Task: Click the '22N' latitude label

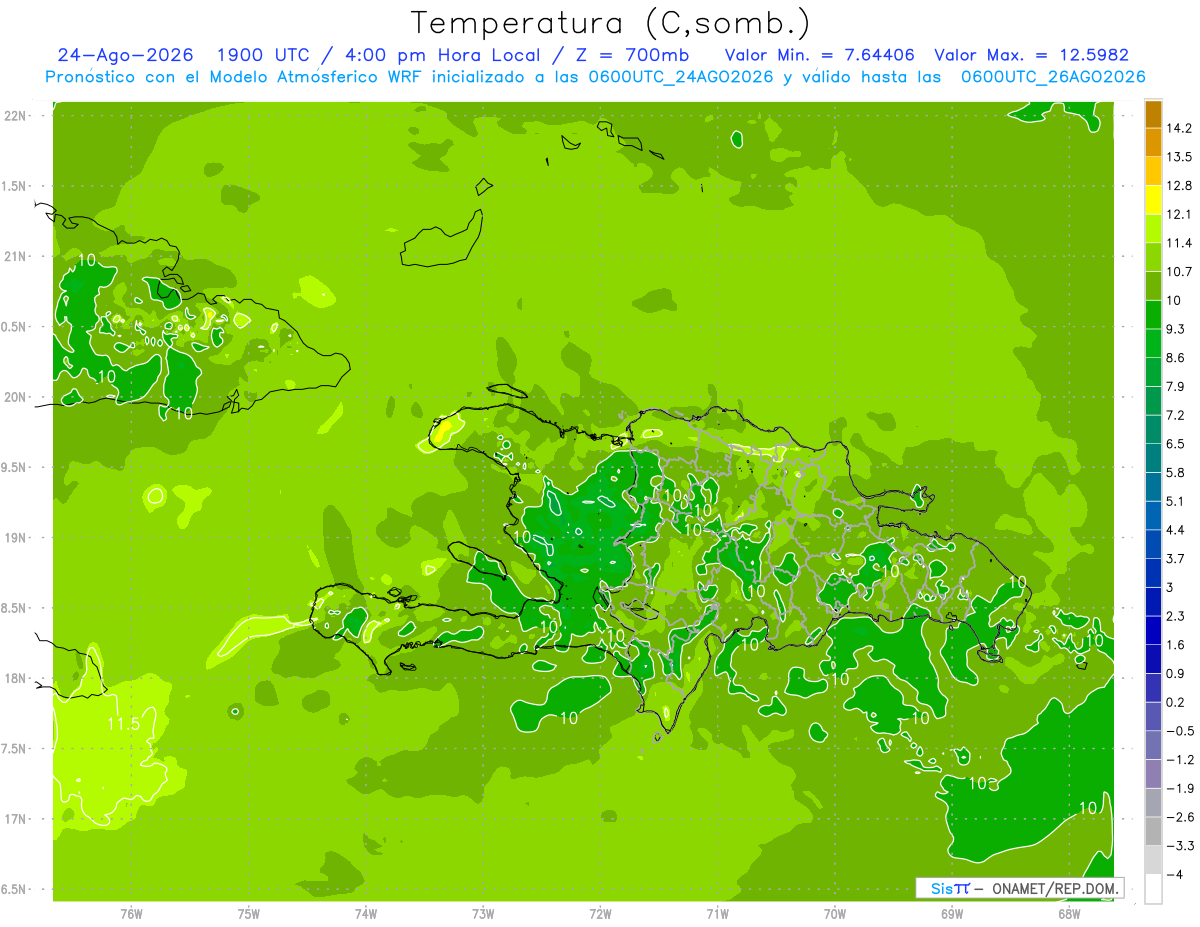Action: [x=15, y=116]
